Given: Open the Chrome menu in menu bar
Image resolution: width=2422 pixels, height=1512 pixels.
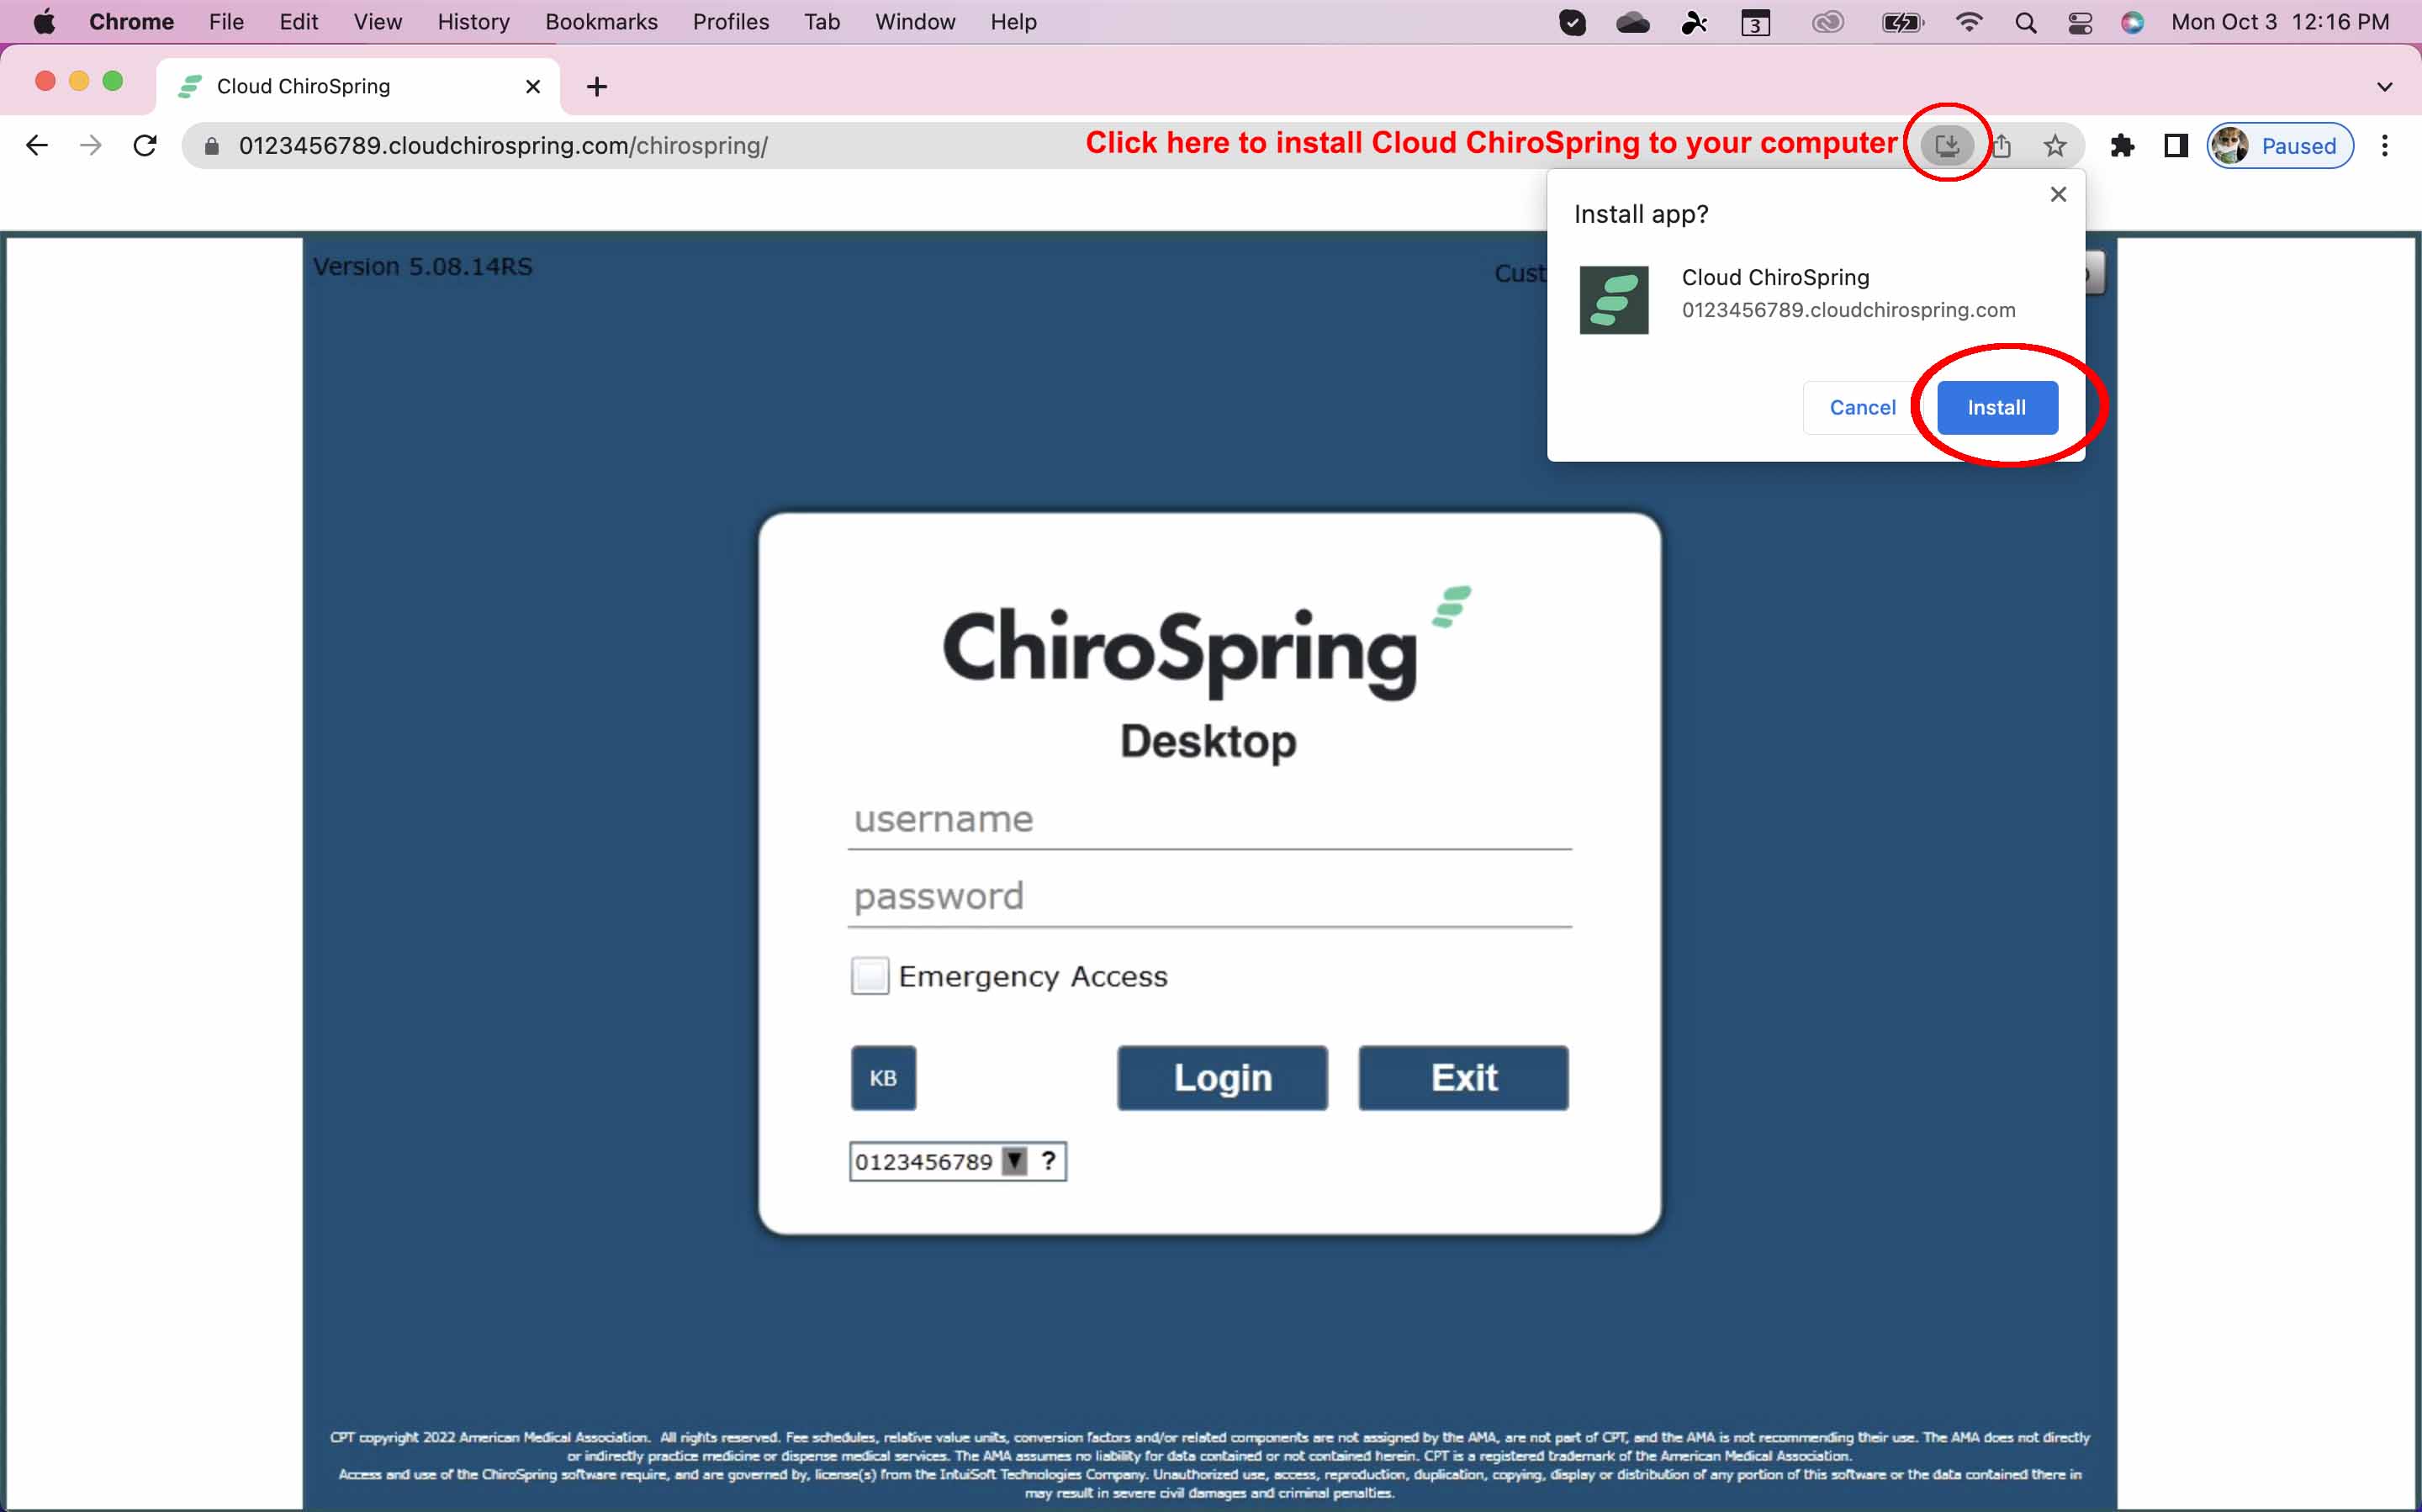Looking at the screenshot, I should point(131,22).
